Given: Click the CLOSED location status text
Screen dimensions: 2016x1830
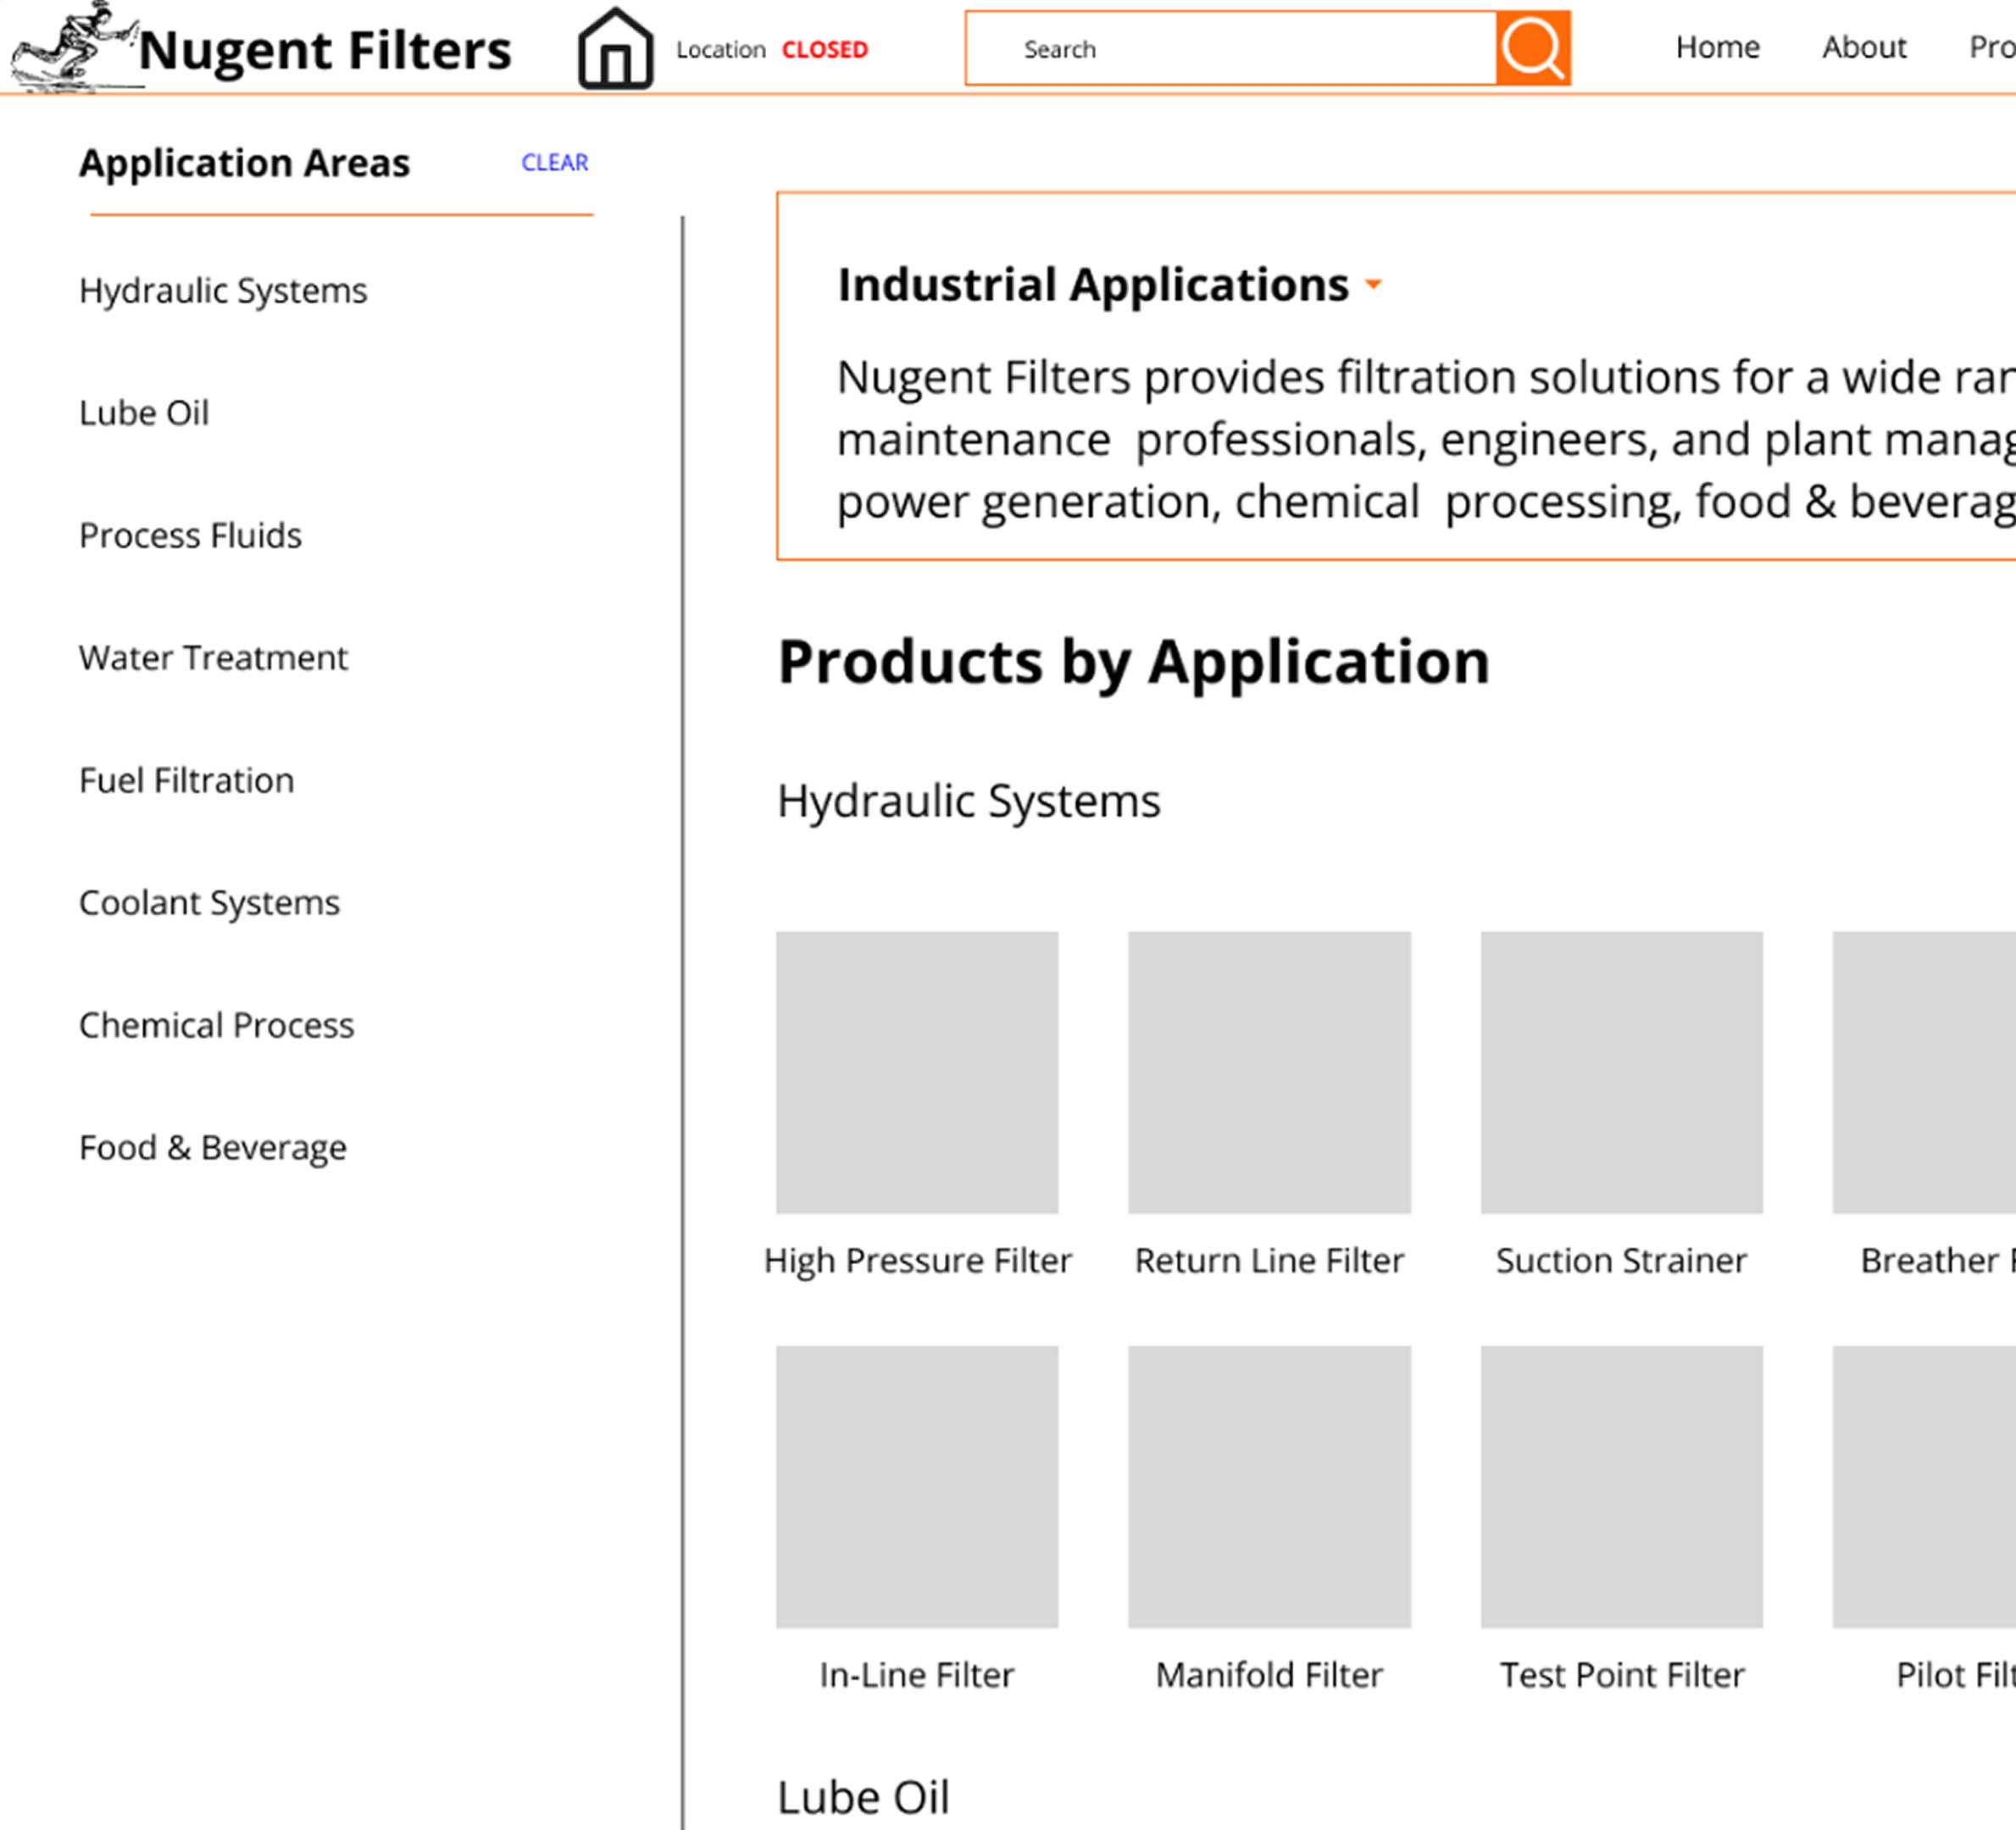Looking at the screenshot, I should (x=825, y=50).
